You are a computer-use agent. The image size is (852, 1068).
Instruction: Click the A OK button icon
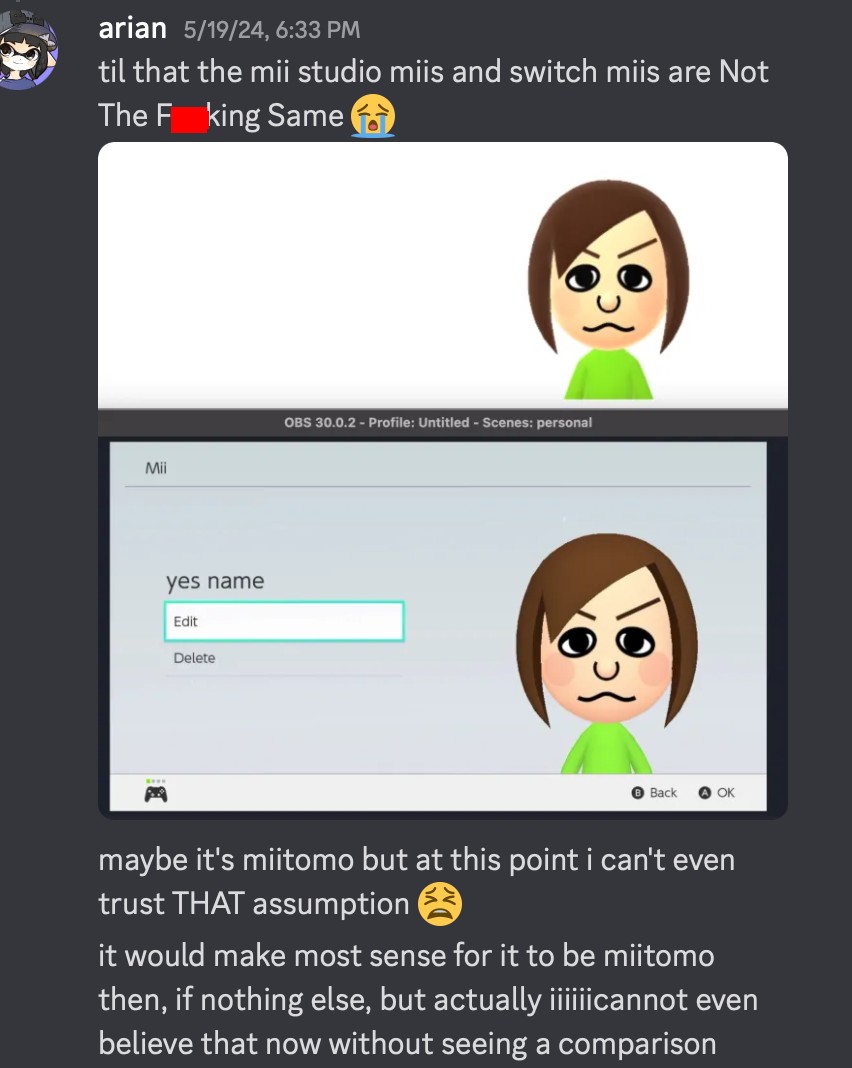pos(705,793)
